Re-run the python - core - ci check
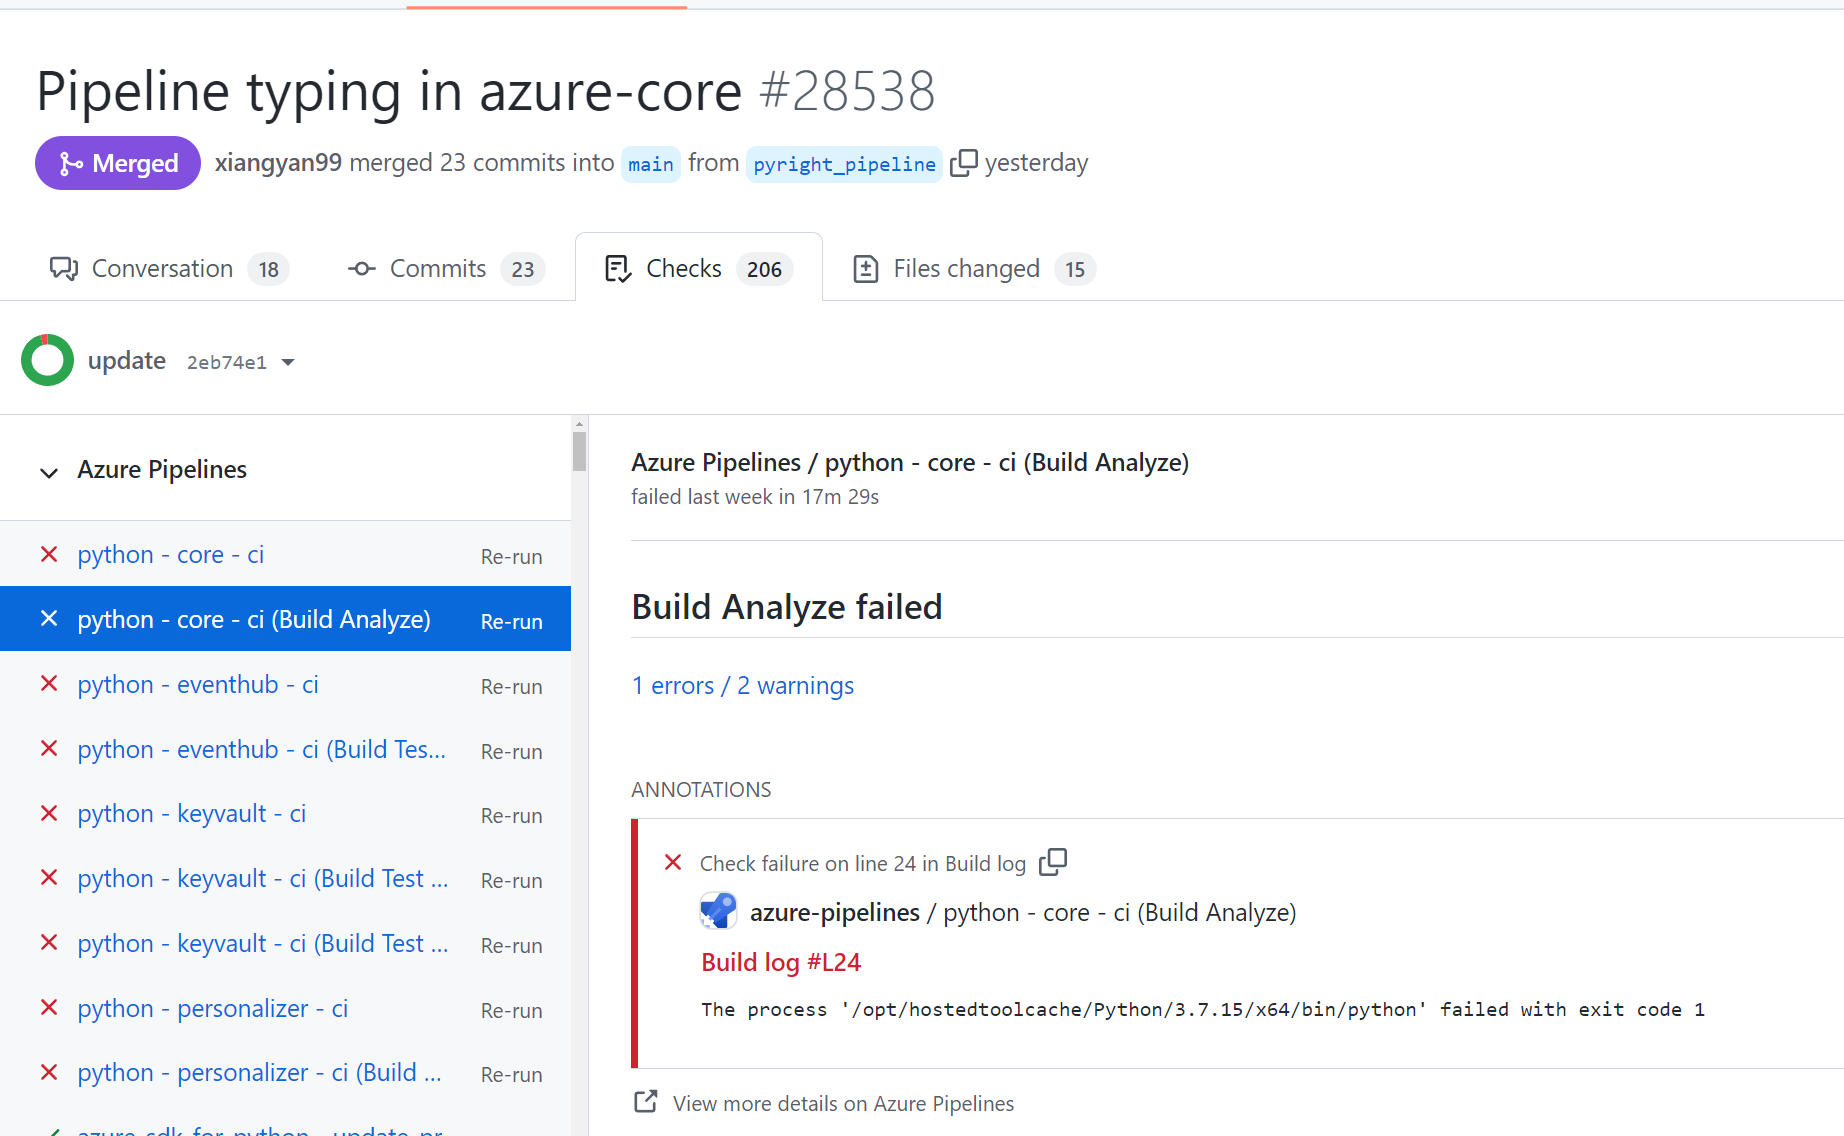 (511, 556)
